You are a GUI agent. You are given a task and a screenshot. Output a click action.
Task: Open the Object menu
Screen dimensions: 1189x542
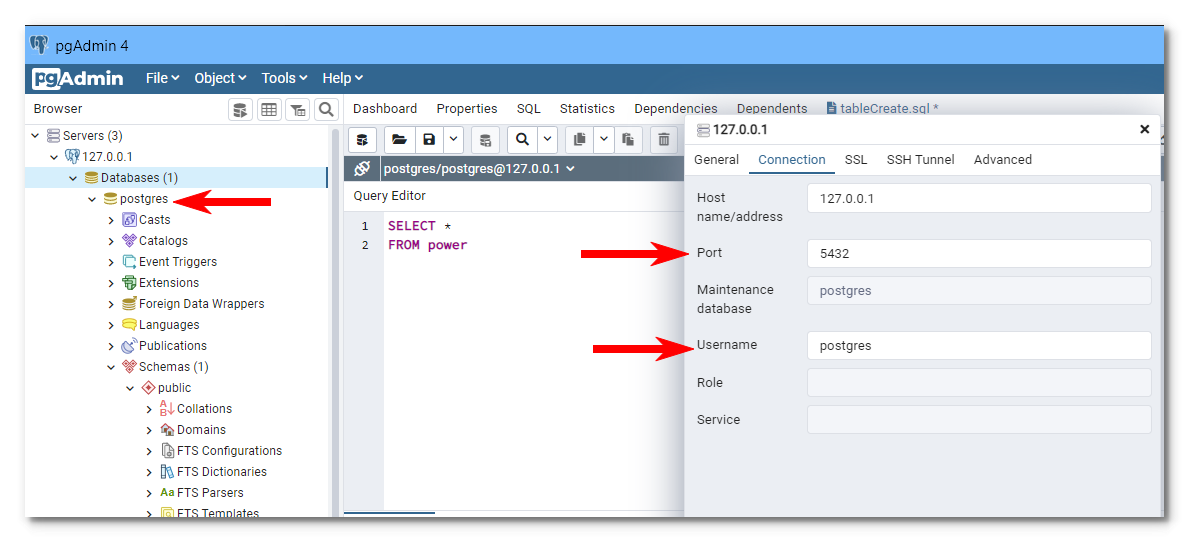coord(221,78)
